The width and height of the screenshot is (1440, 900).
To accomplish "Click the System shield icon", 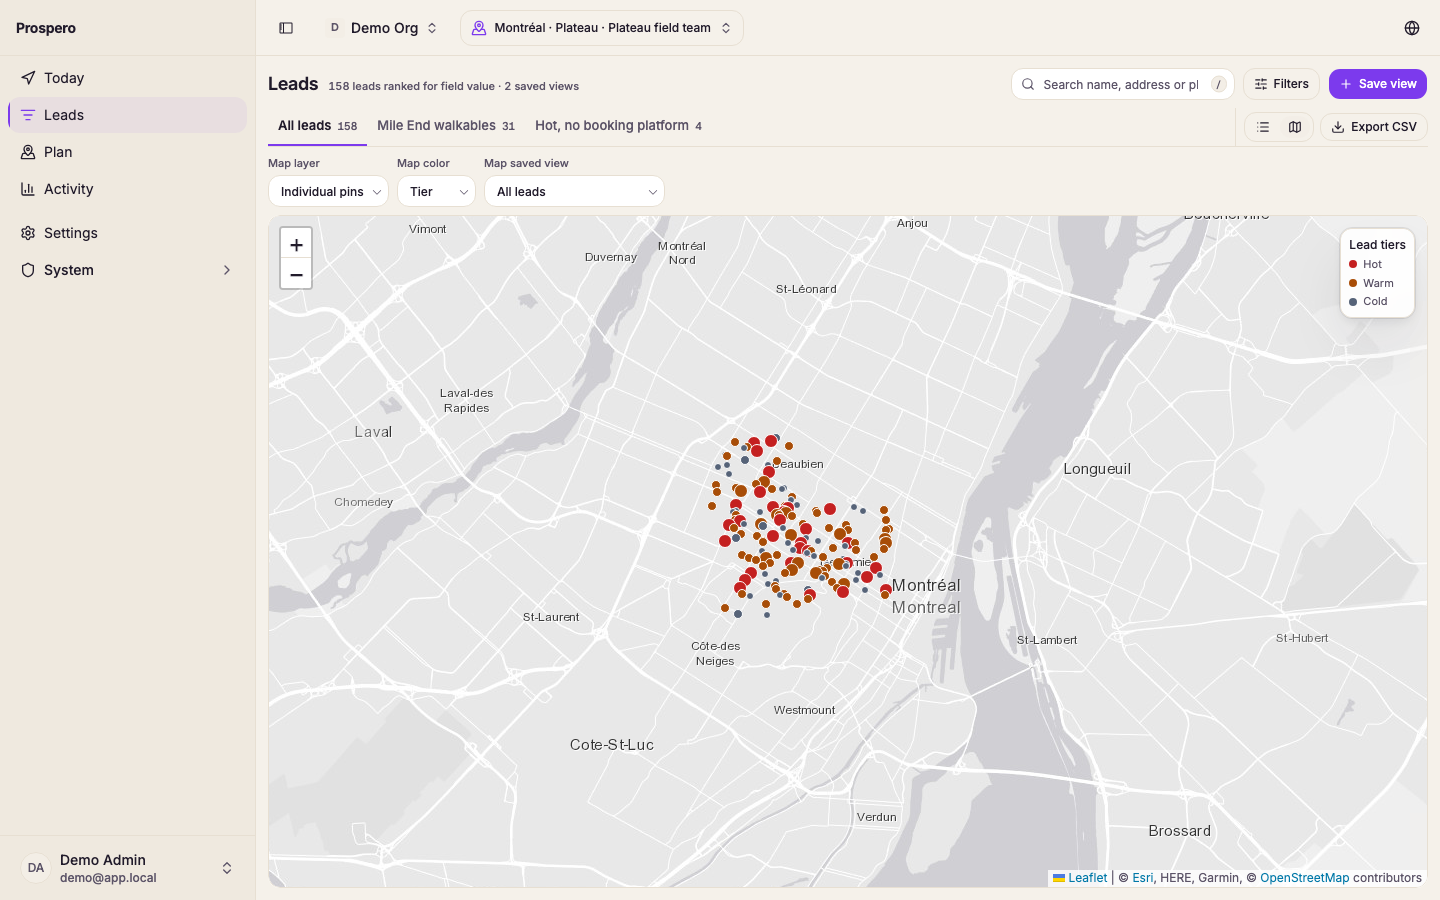I will pyautogui.click(x=28, y=270).
